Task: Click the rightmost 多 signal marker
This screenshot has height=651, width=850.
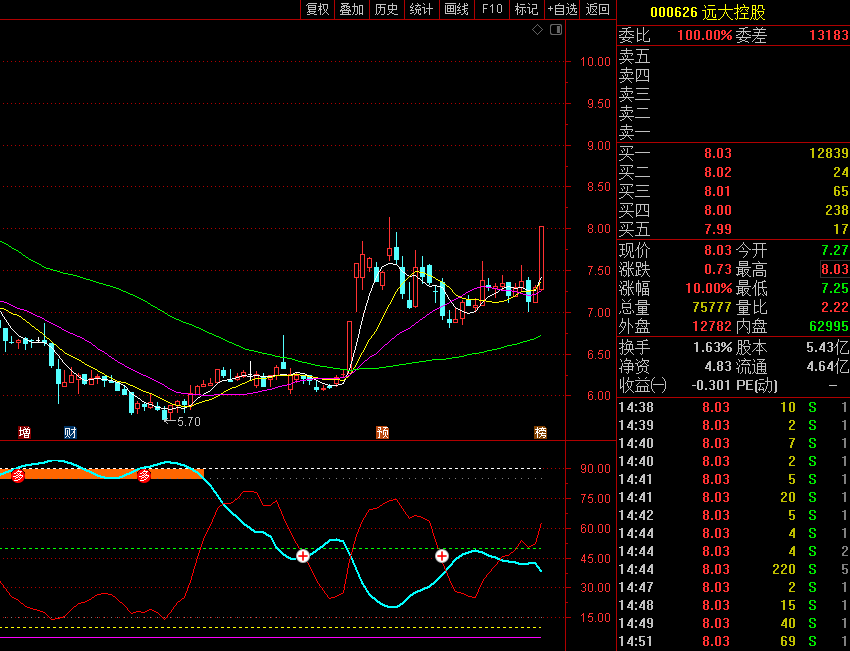Action: tap(144, 476)
